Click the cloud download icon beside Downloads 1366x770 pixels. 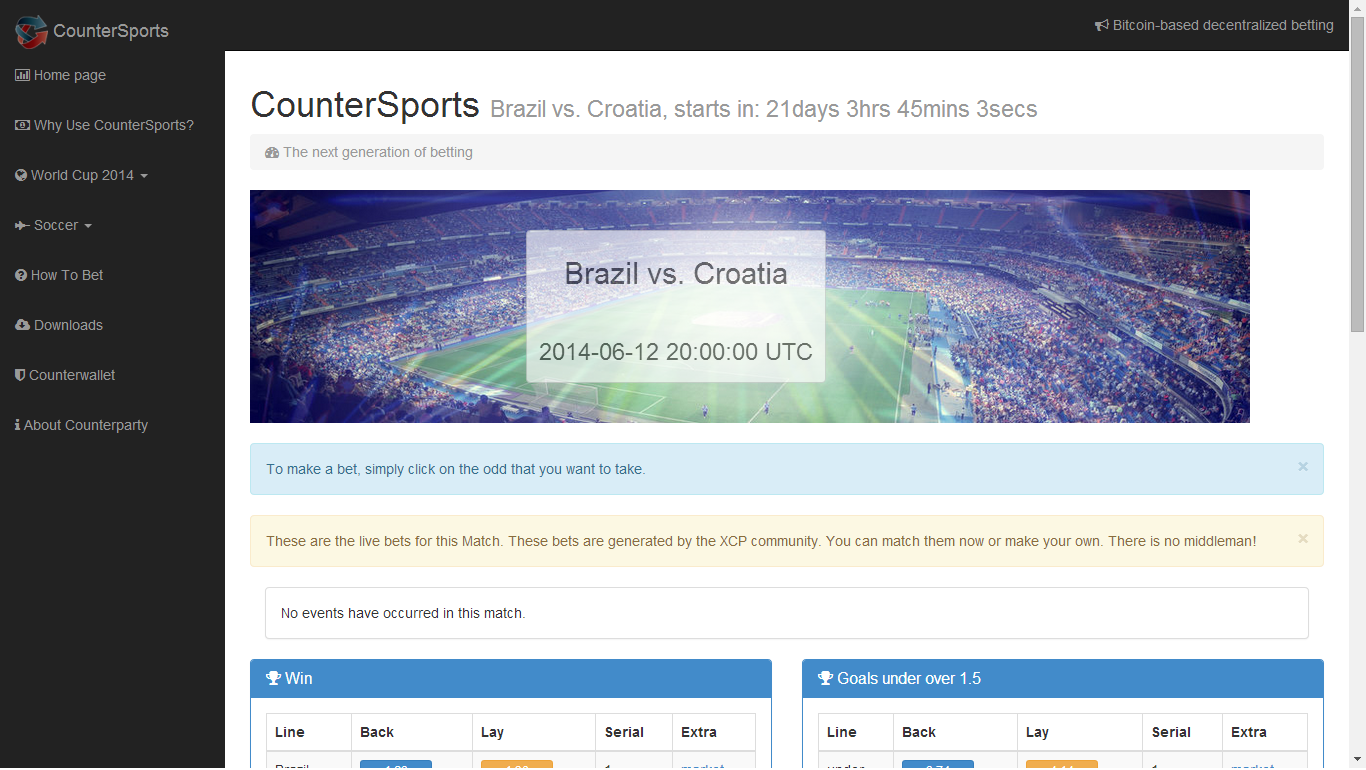tap(22, 325)
